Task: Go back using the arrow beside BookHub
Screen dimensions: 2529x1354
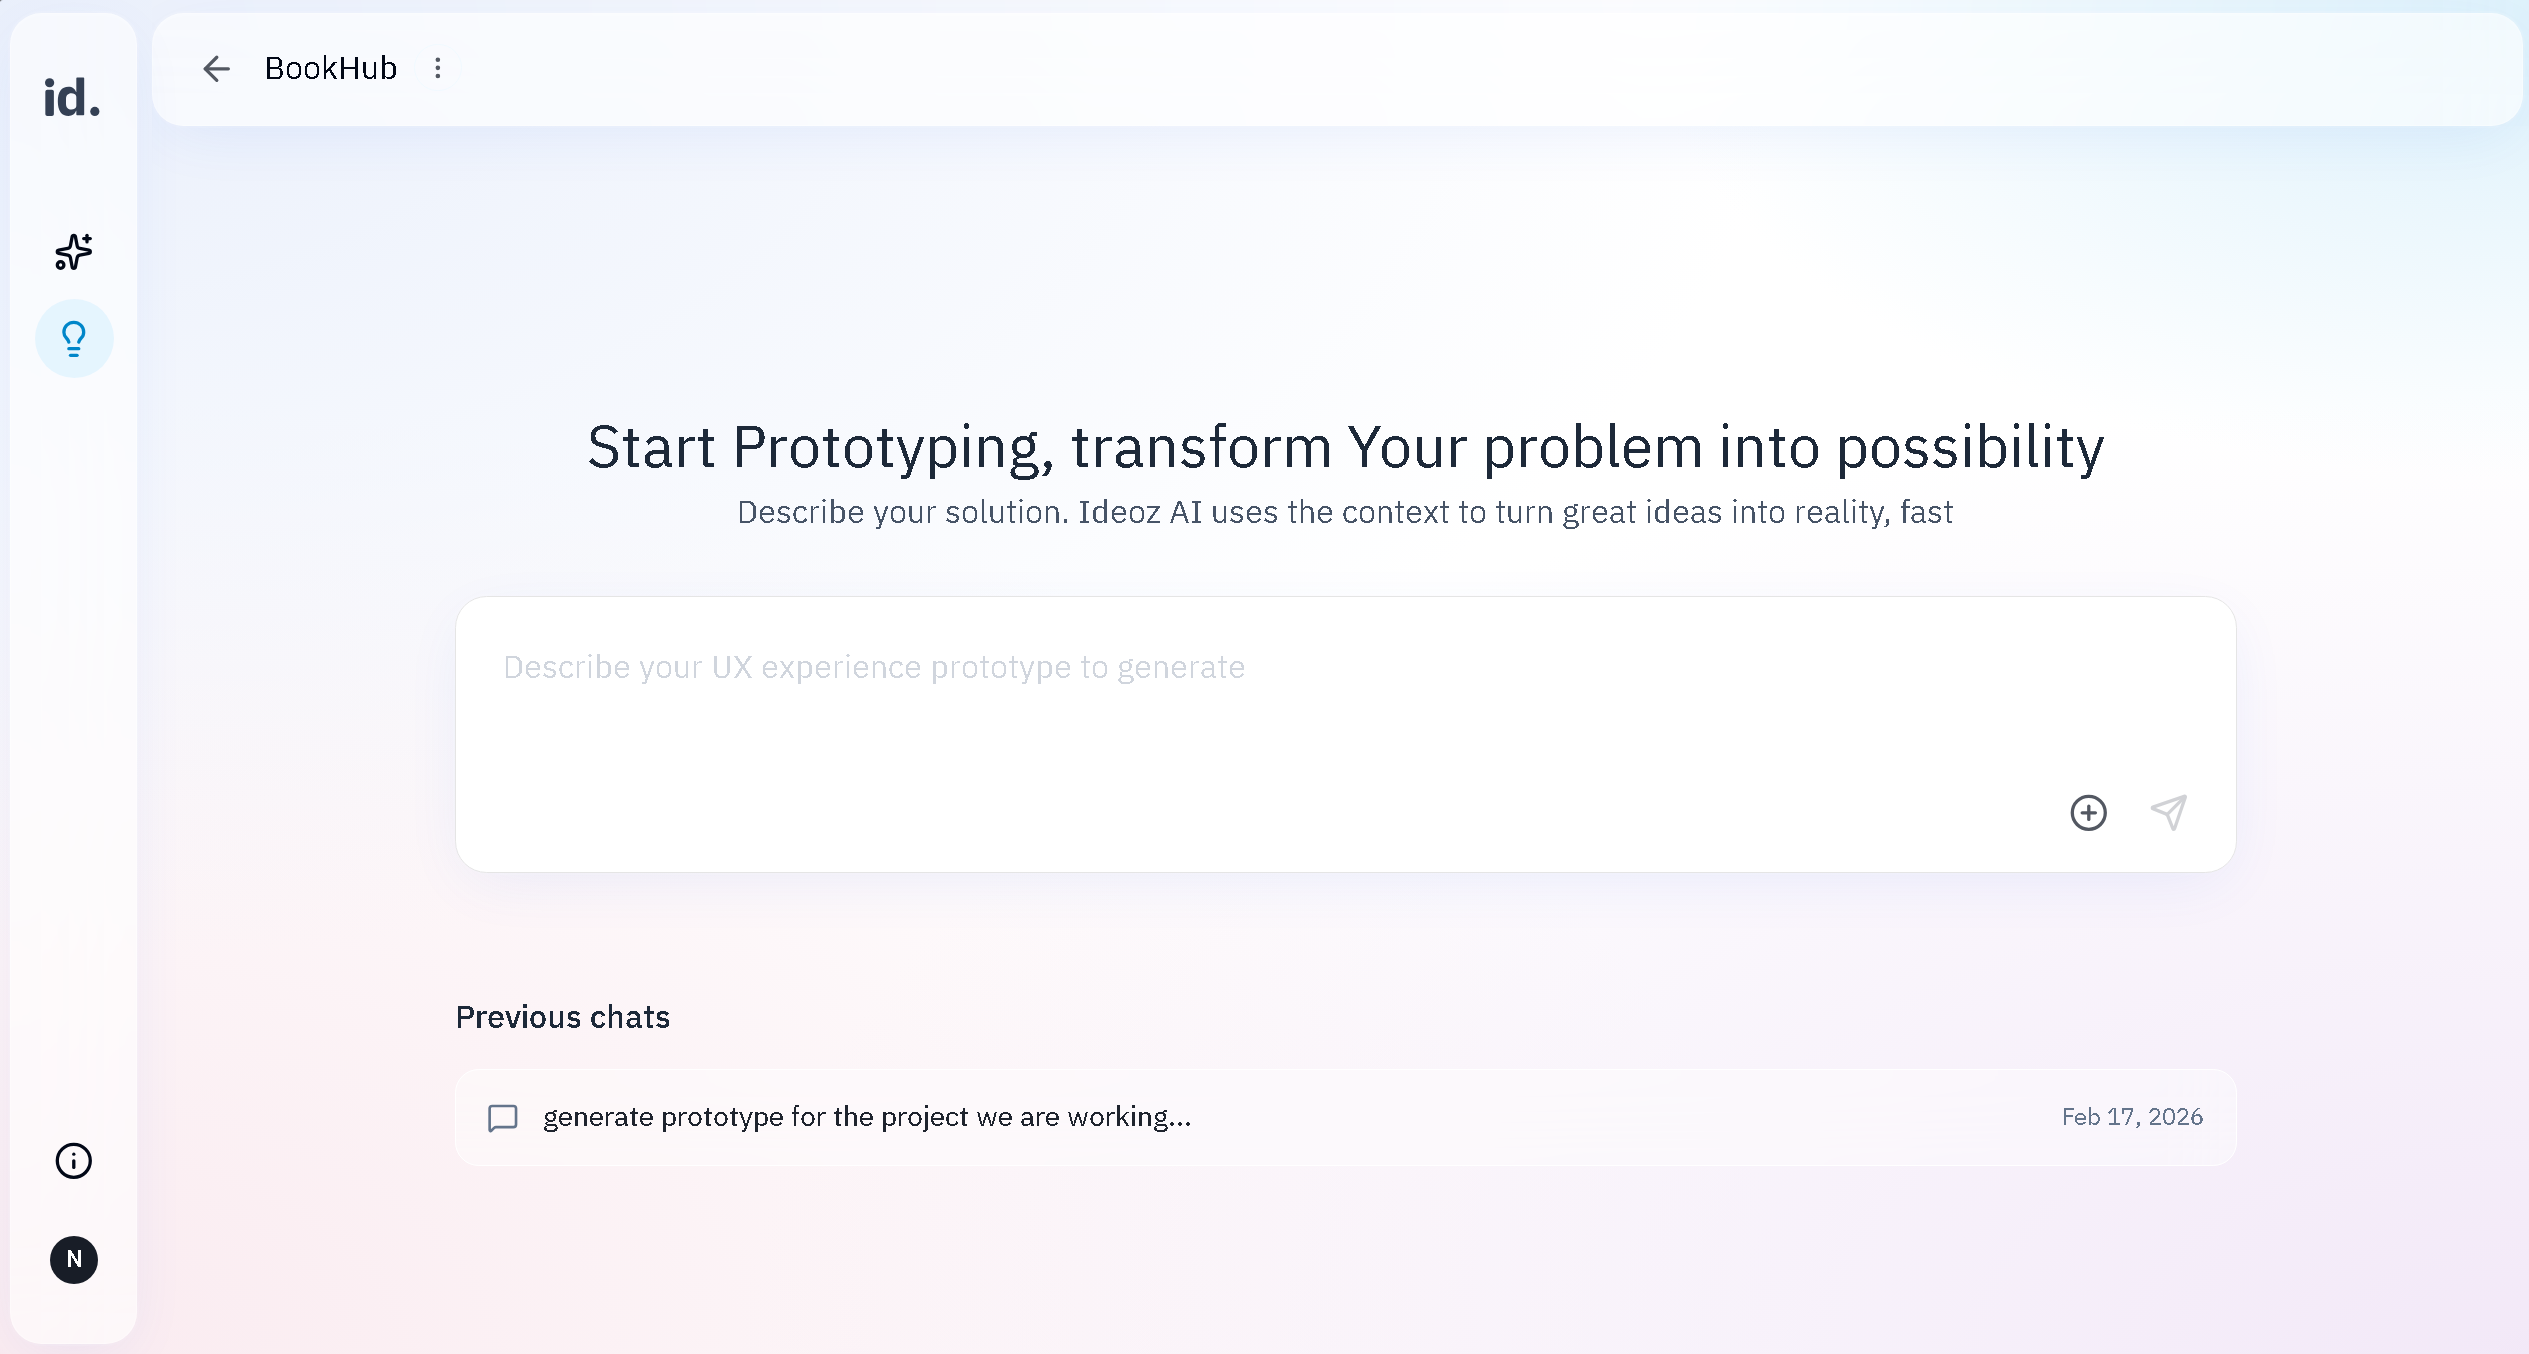Action: (216, 69)
